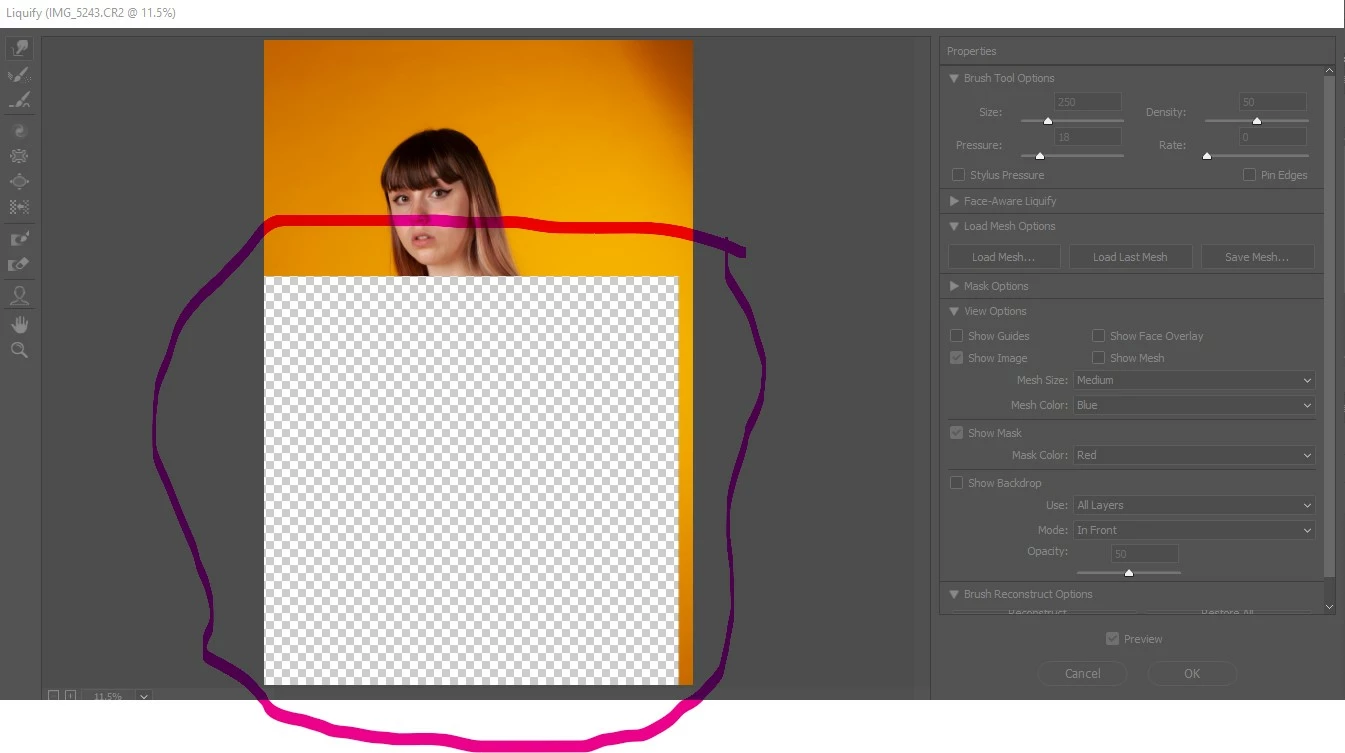The image size is (1345, 753).
Task: Enable Show Mesh checkbox
Action: click(x=1099, y=358)
